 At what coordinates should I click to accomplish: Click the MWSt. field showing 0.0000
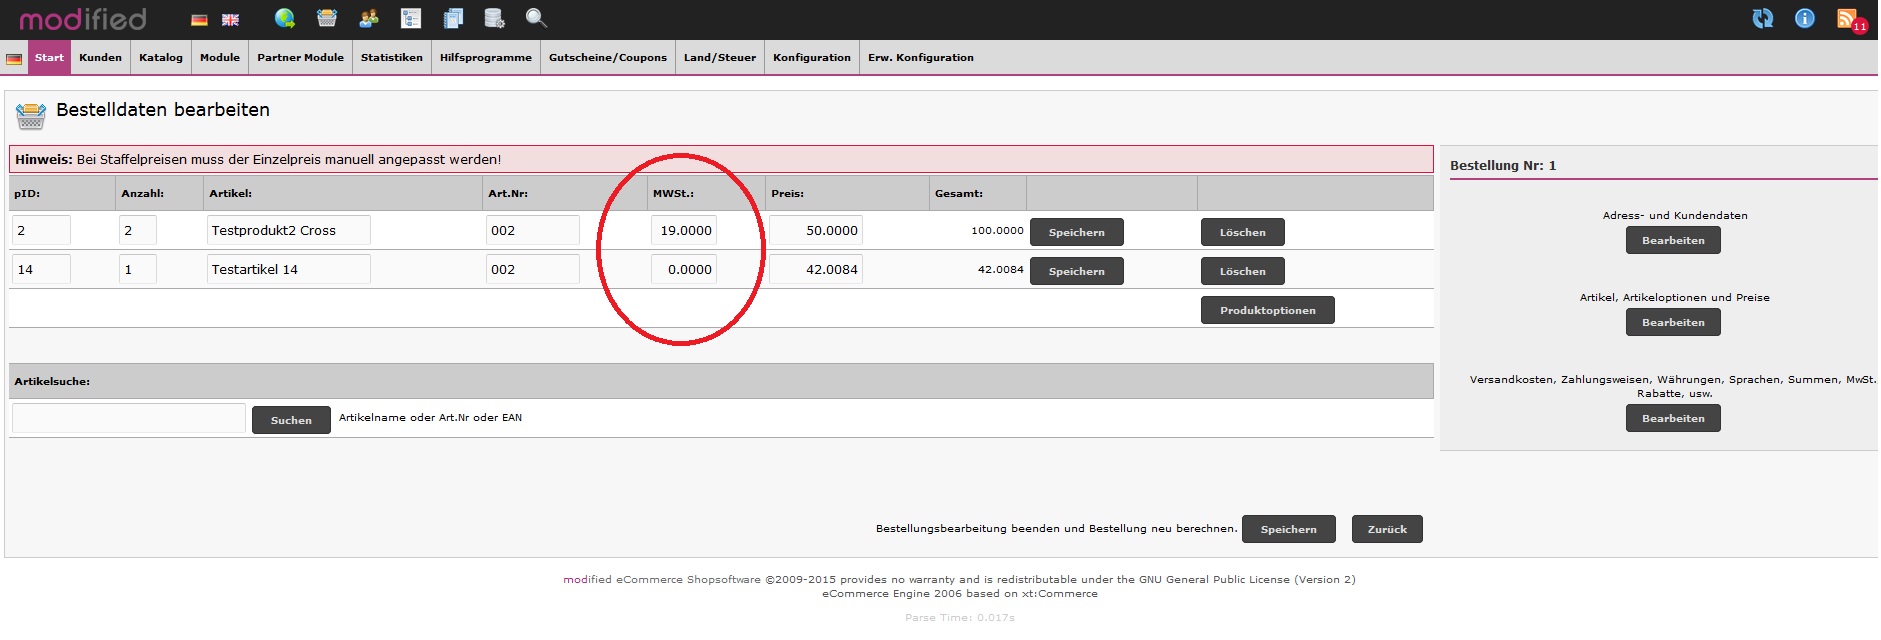(684, 270)
